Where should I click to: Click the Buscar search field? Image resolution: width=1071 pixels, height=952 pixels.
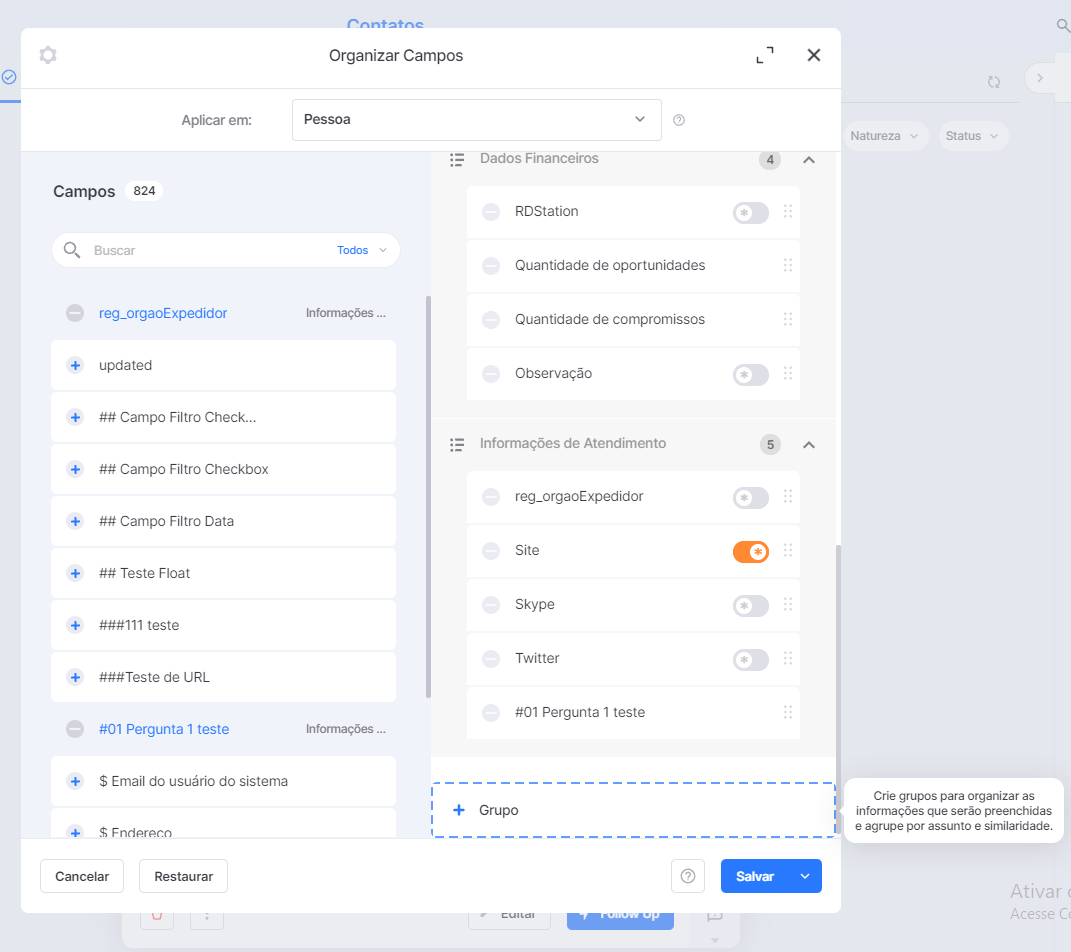point(205,250)
